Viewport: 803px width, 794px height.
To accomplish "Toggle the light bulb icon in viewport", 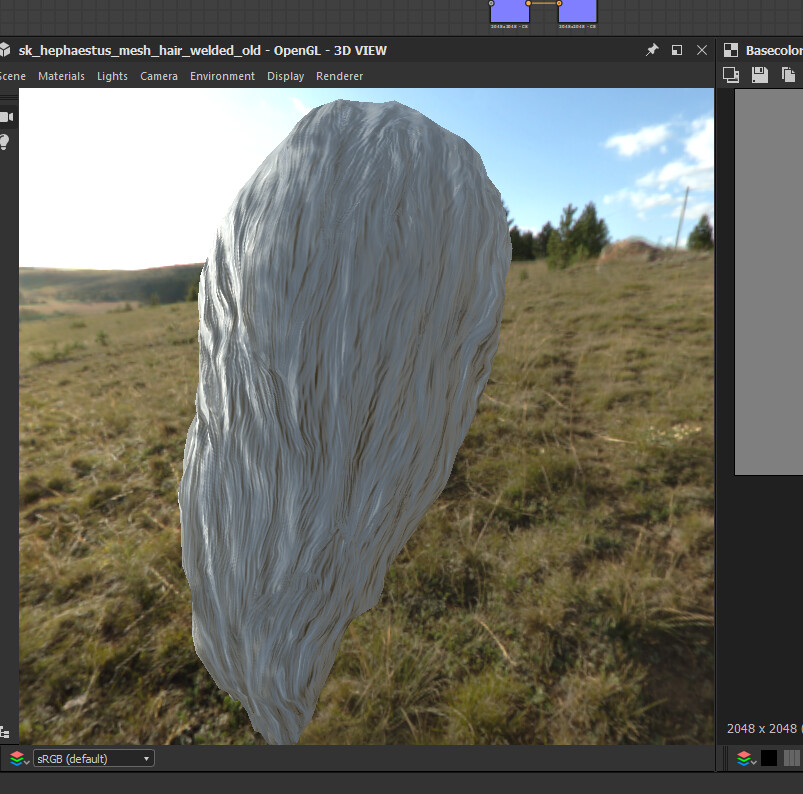I will pos(4,142).
